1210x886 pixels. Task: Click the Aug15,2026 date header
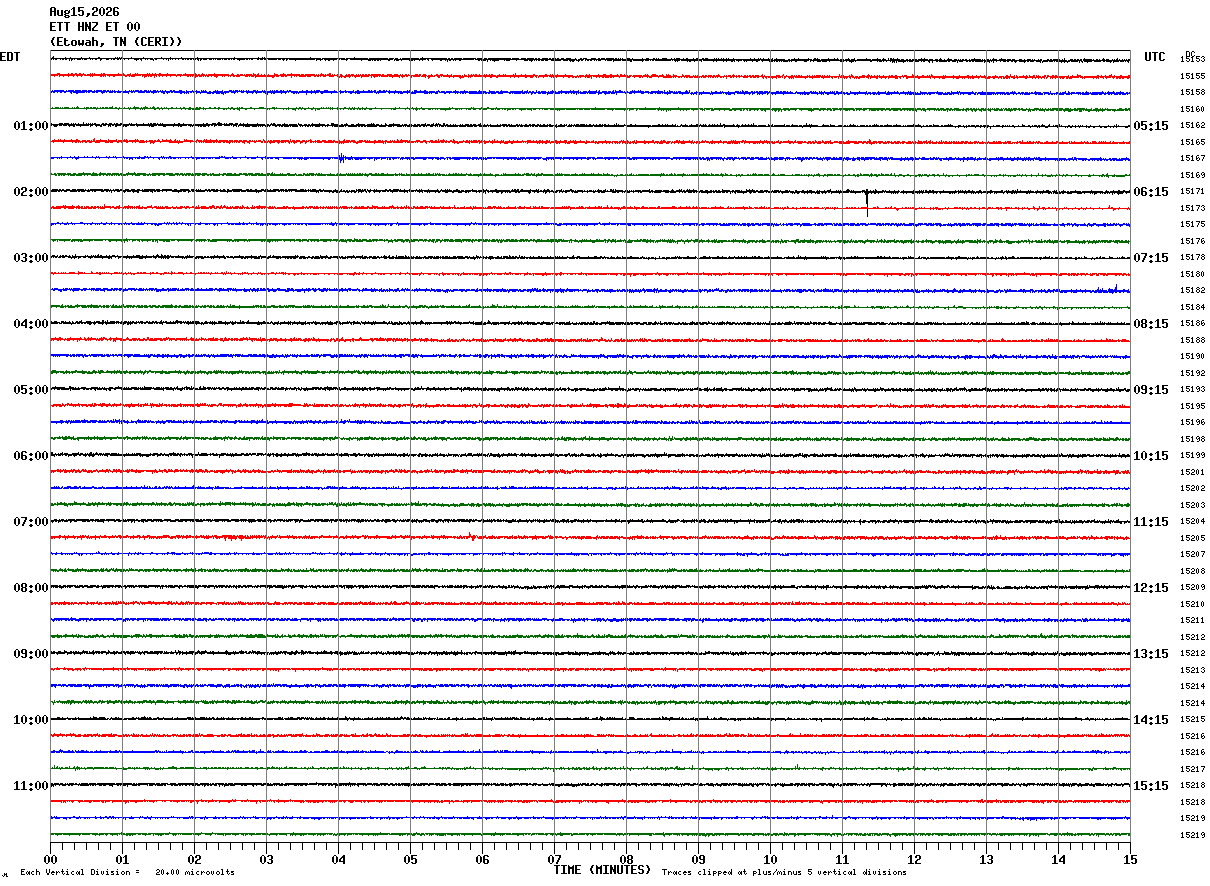click(x=85, y=12)
